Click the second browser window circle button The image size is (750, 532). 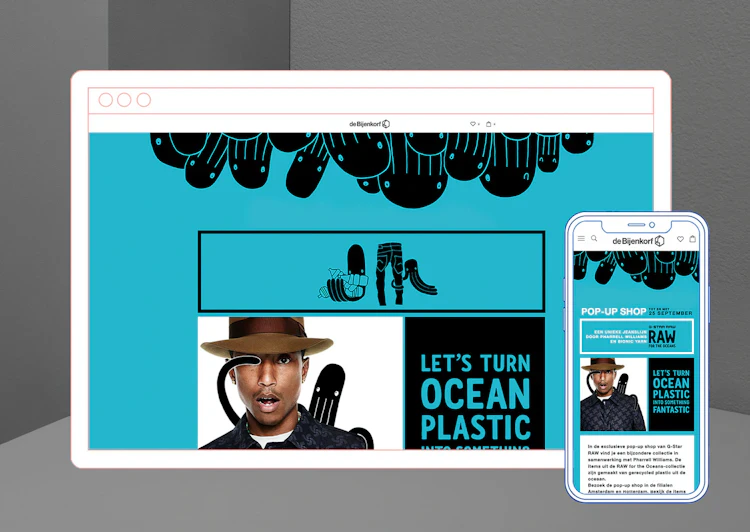[x=124, y=100]
